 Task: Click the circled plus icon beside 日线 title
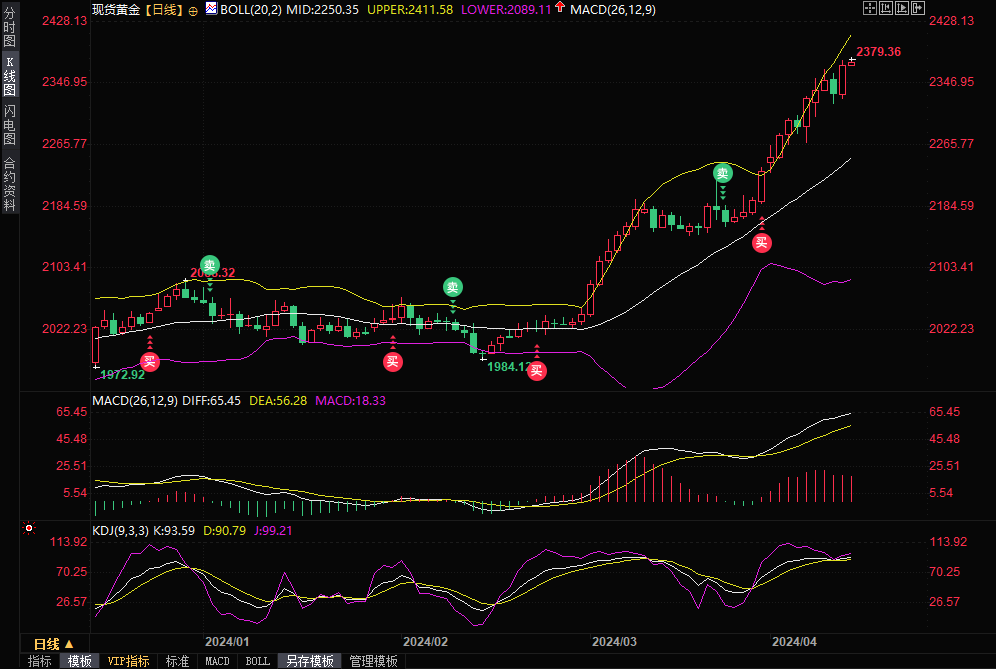click(x=193, y=9)
